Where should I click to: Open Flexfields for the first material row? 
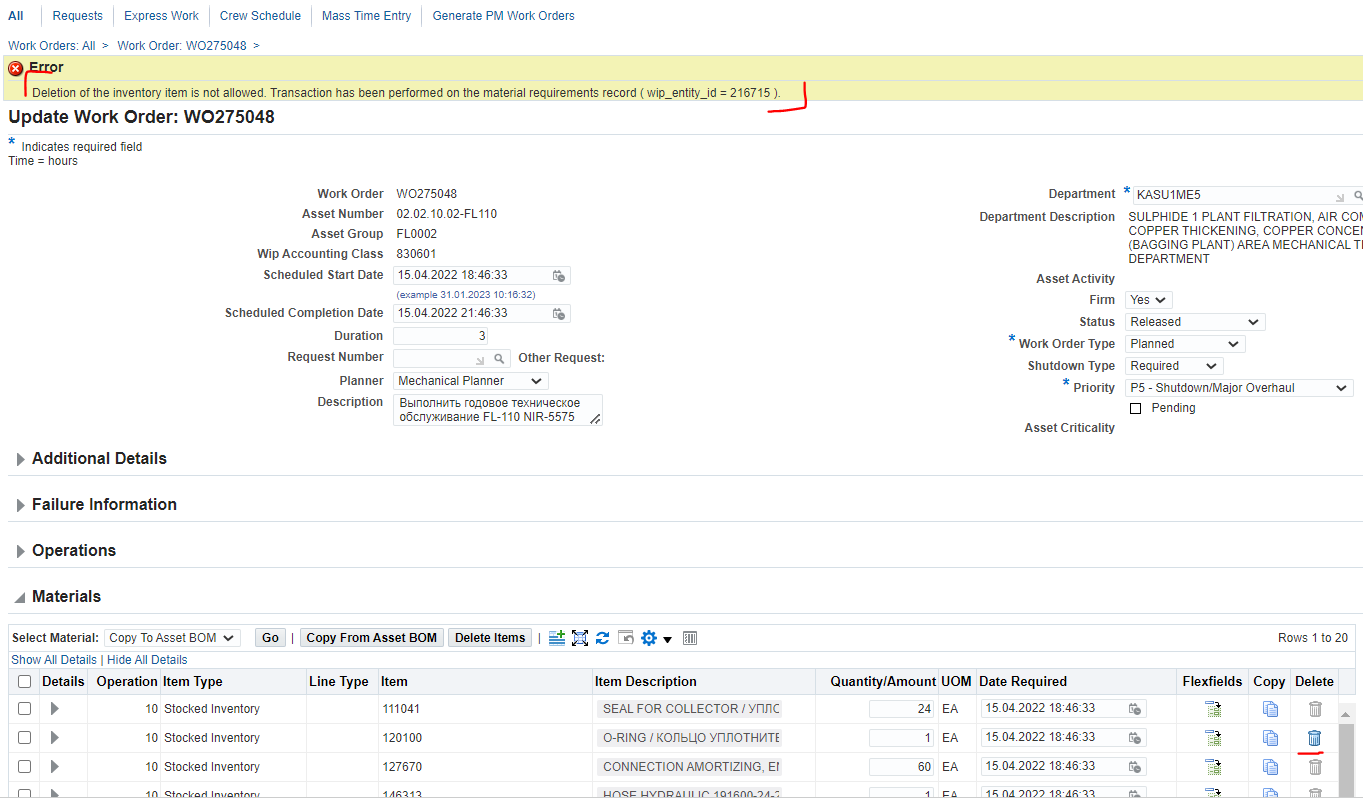(1213, 708)
